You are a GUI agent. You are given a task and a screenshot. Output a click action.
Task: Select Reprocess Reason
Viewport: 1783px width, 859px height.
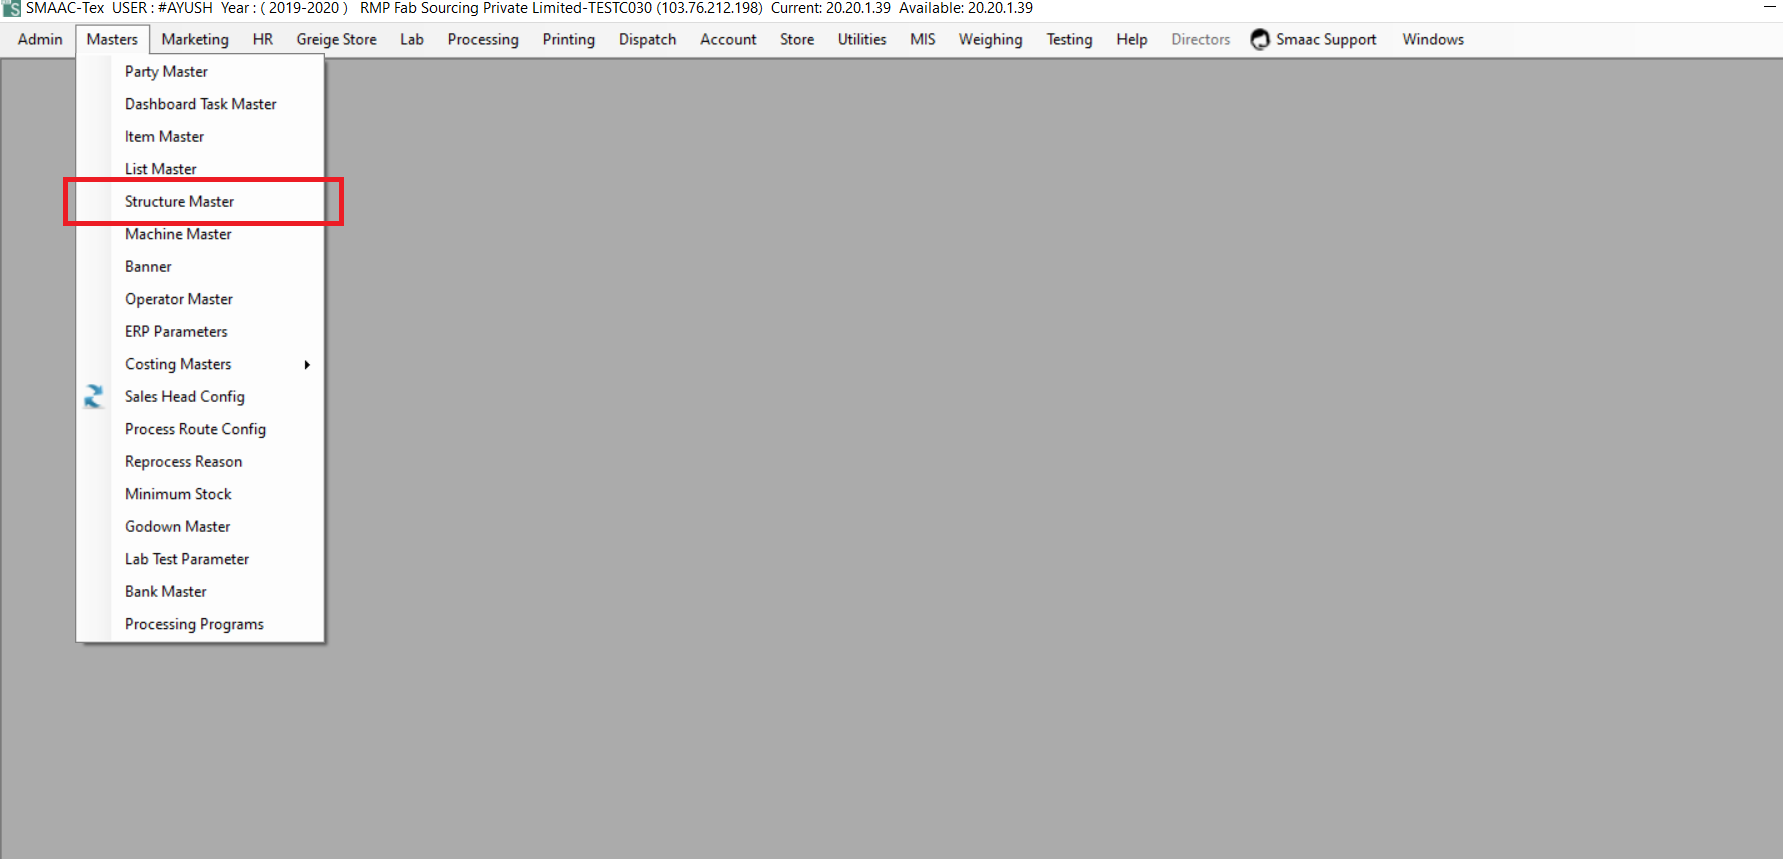[x=200, y=462]
